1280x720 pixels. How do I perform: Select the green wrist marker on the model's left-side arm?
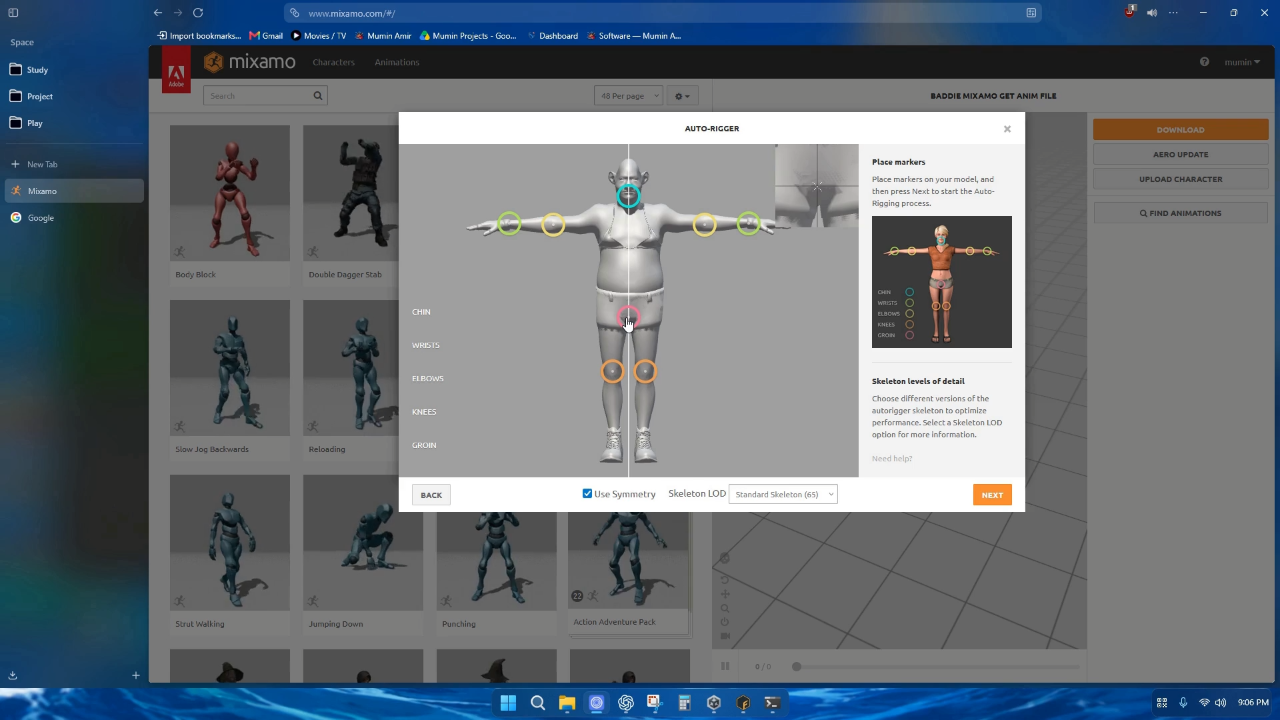509,224
